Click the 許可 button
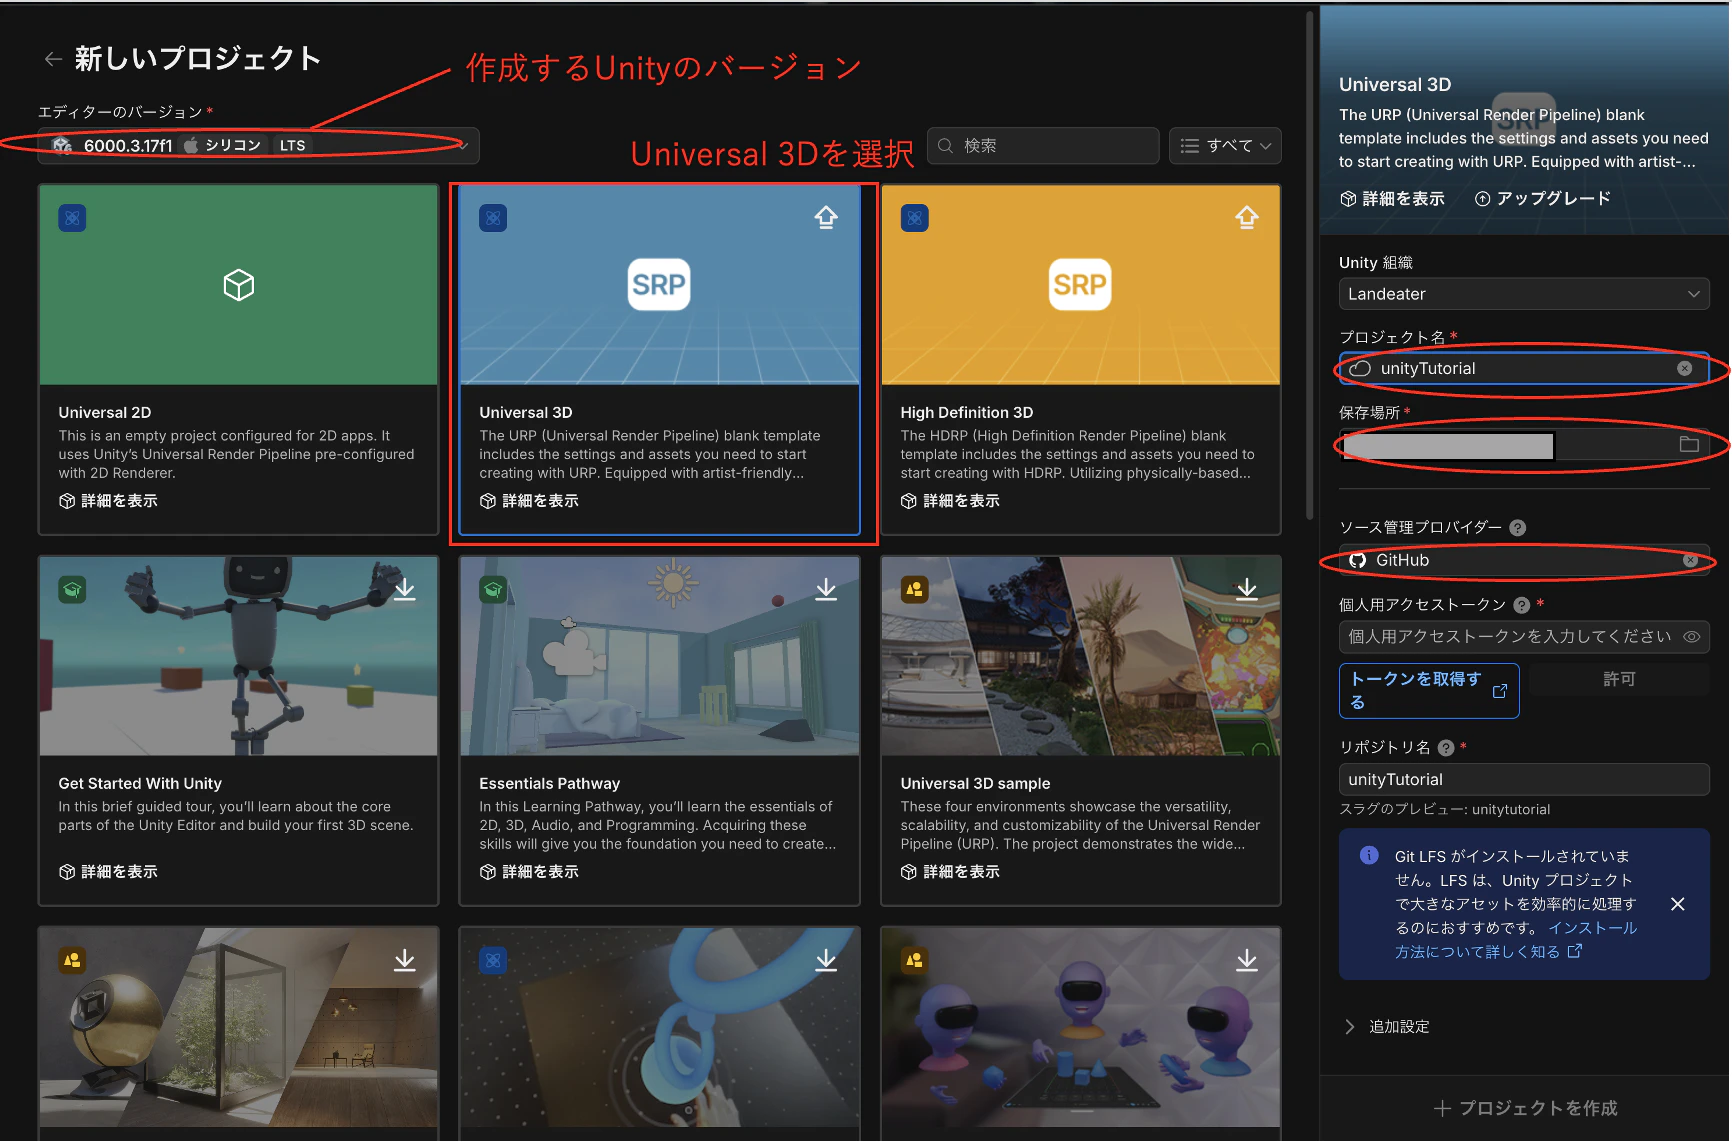The width and height of the screenshot is (1732, 1142). point(1619,680)
